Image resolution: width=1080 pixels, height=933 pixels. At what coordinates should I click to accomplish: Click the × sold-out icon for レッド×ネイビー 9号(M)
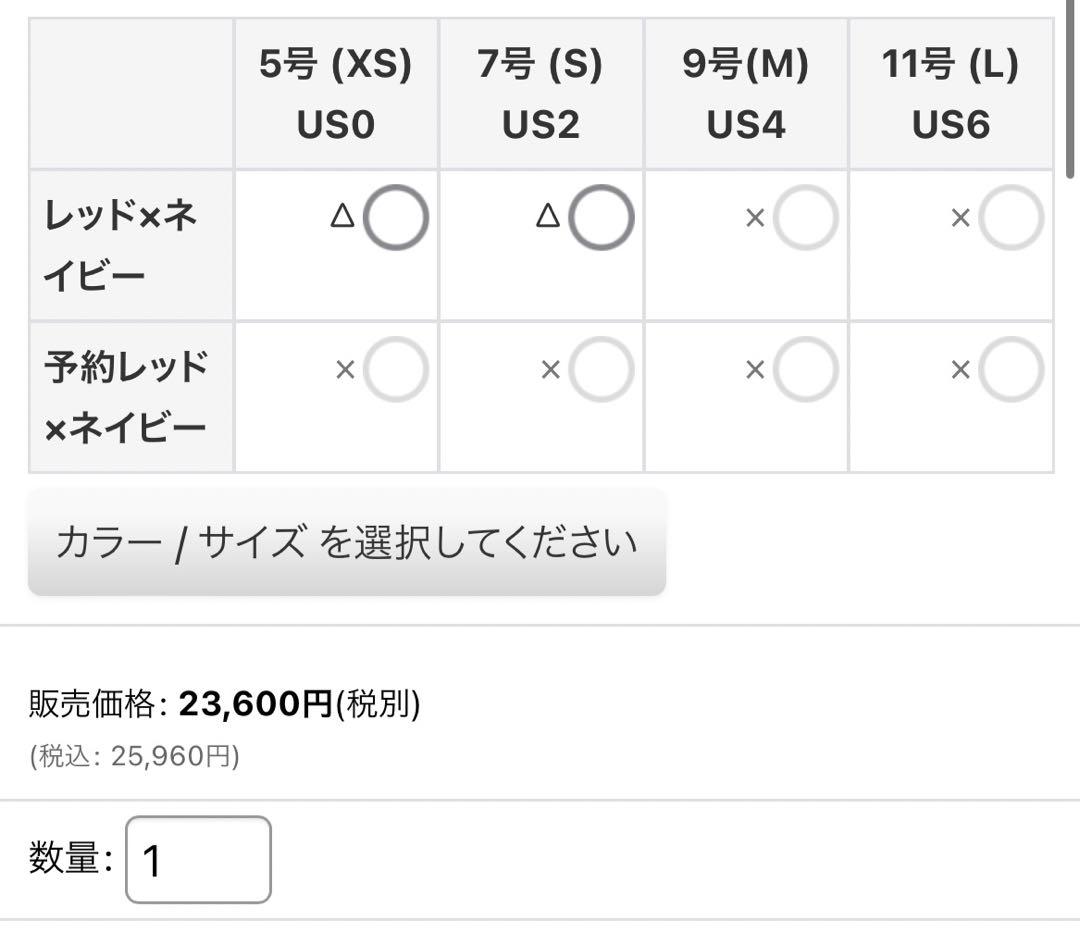pyautogui.click(x=755, y=217)
